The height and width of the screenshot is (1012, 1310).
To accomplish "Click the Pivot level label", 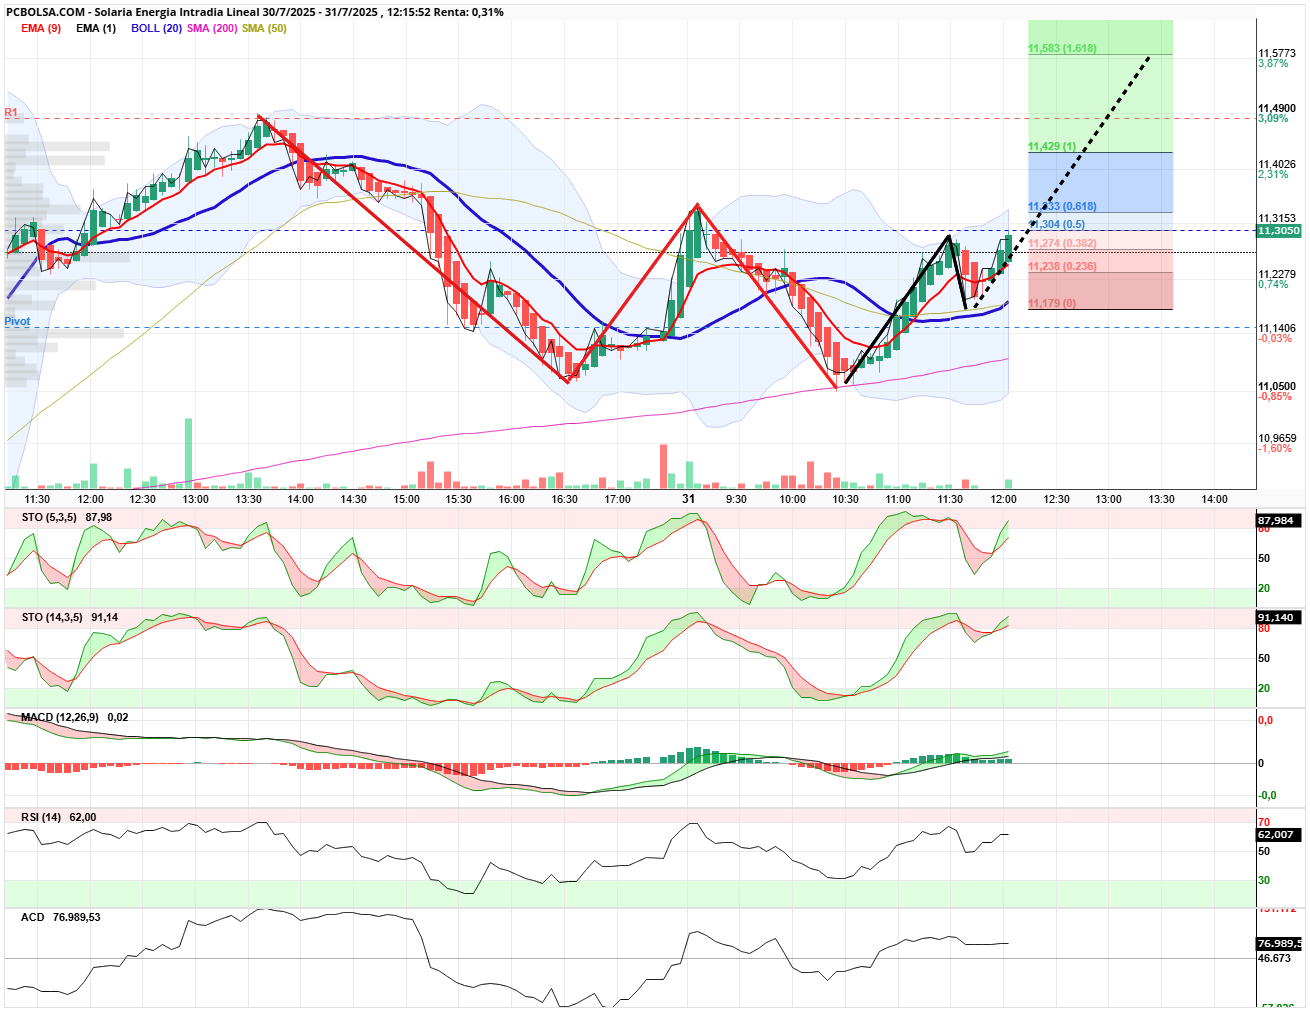I will (17, 321).
